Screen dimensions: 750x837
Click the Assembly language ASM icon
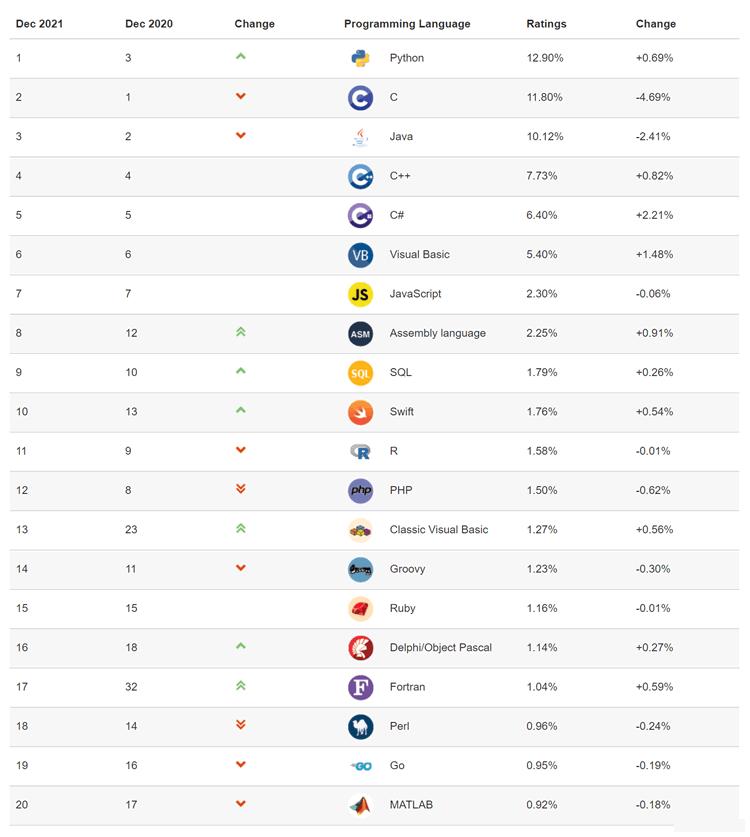click(360, 334)
